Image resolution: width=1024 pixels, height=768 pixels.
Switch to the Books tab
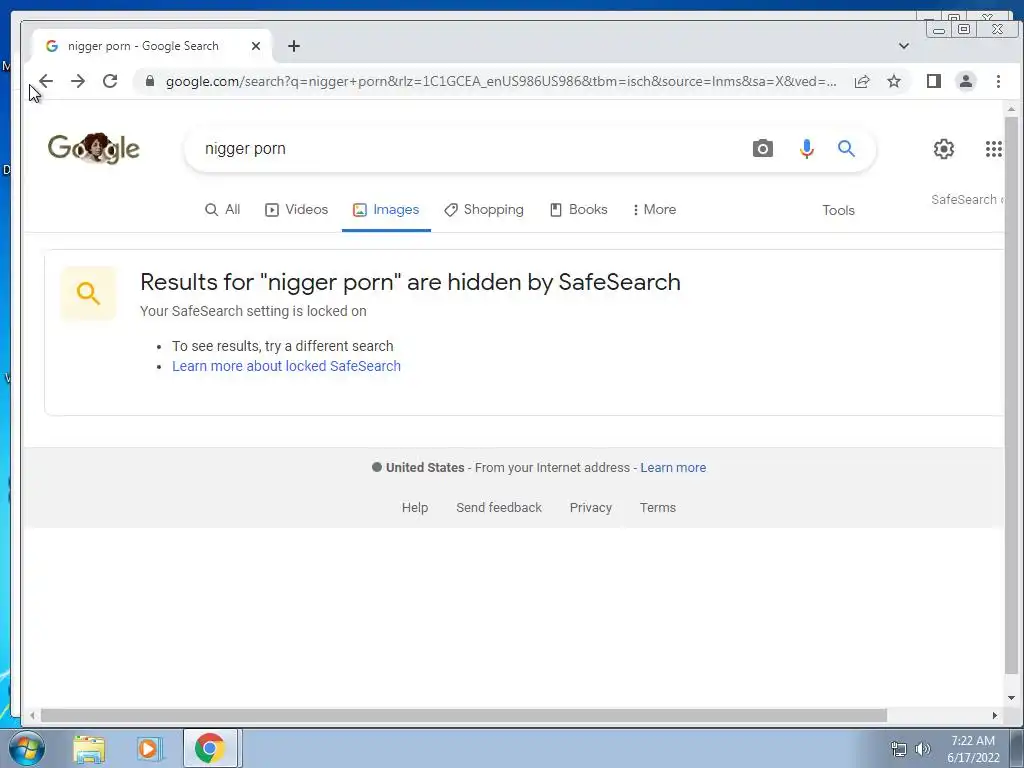(579, 210)
